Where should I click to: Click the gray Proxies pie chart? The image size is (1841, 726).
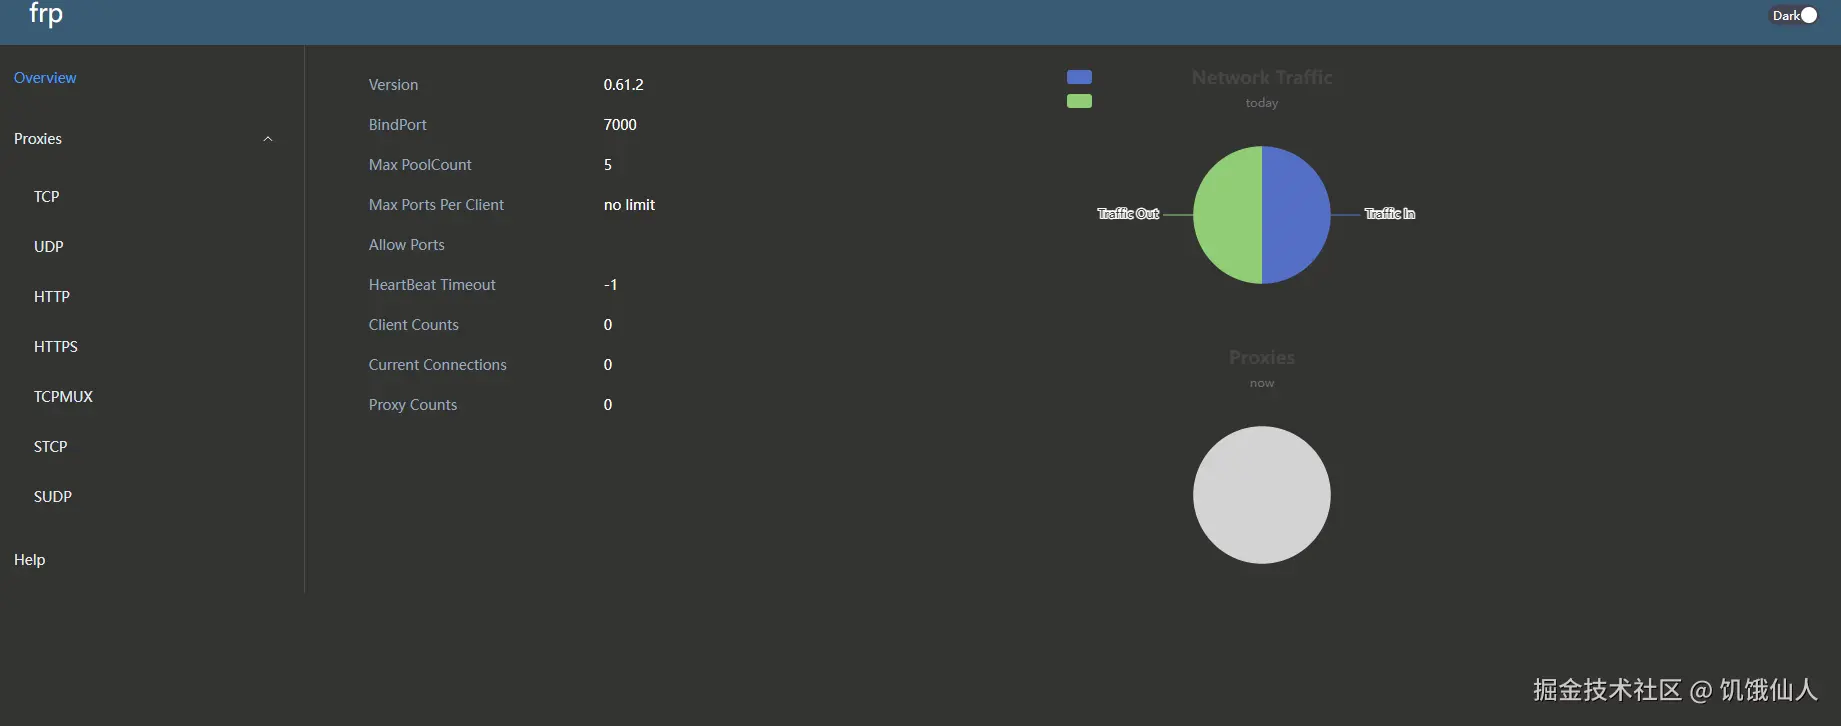coord(1262,495)
